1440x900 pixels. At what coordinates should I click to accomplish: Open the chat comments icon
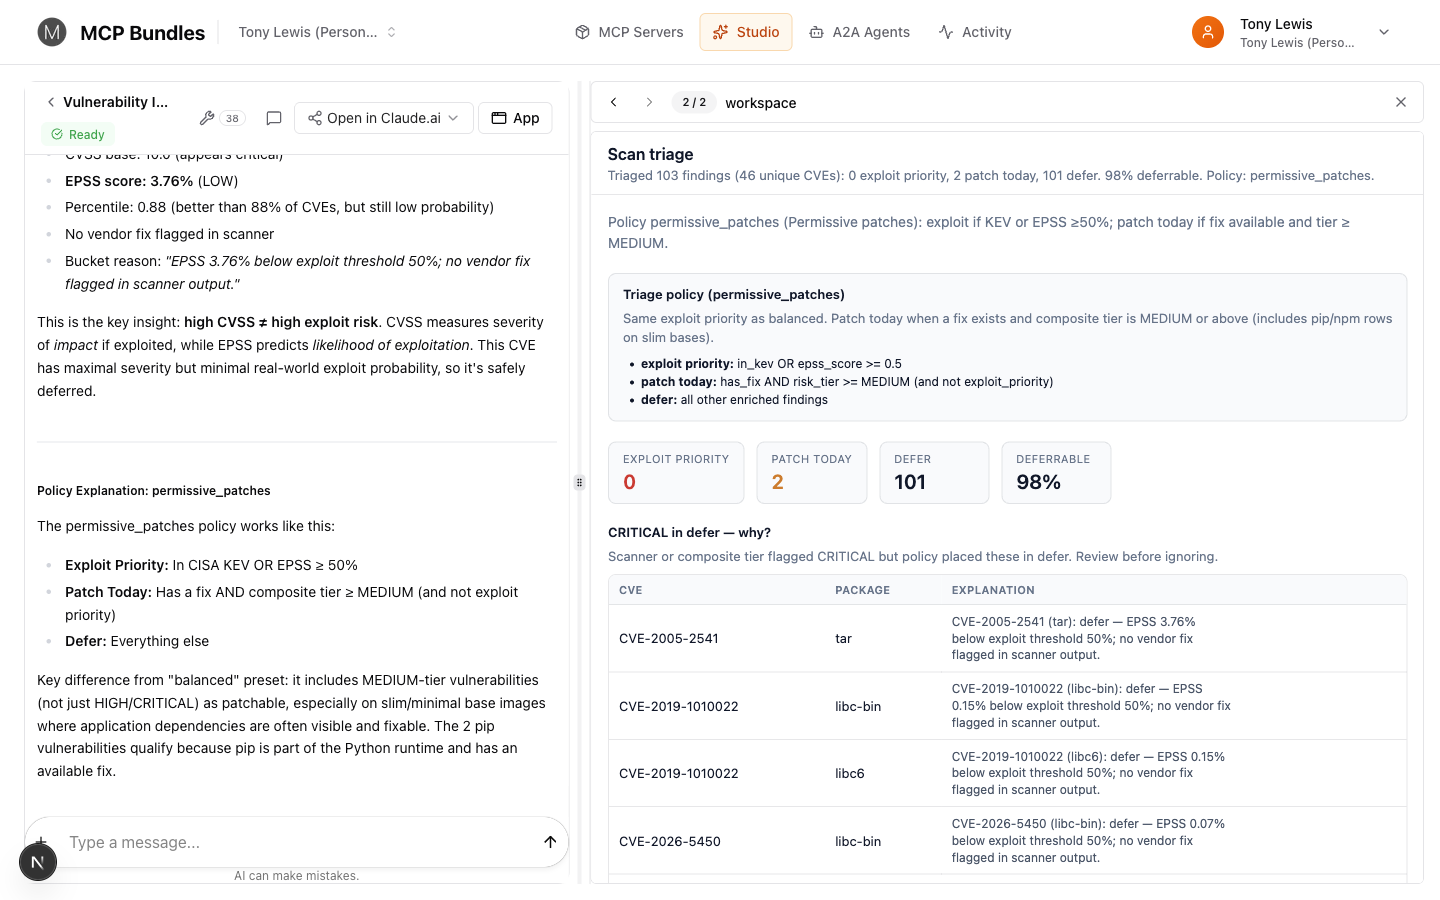tap(273, 118)
